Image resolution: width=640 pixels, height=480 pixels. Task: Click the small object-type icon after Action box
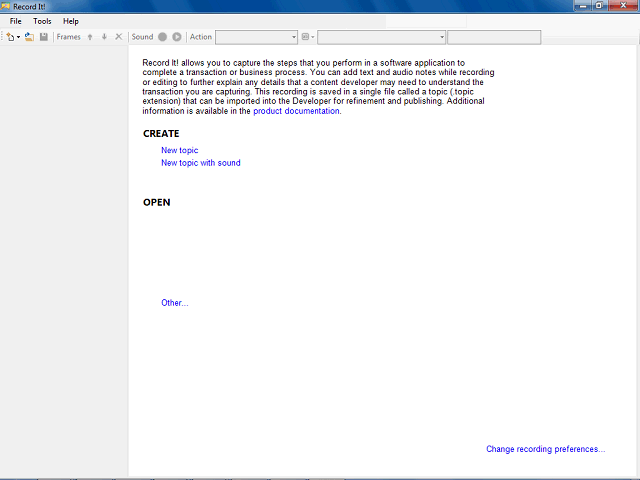coord(307,37)
